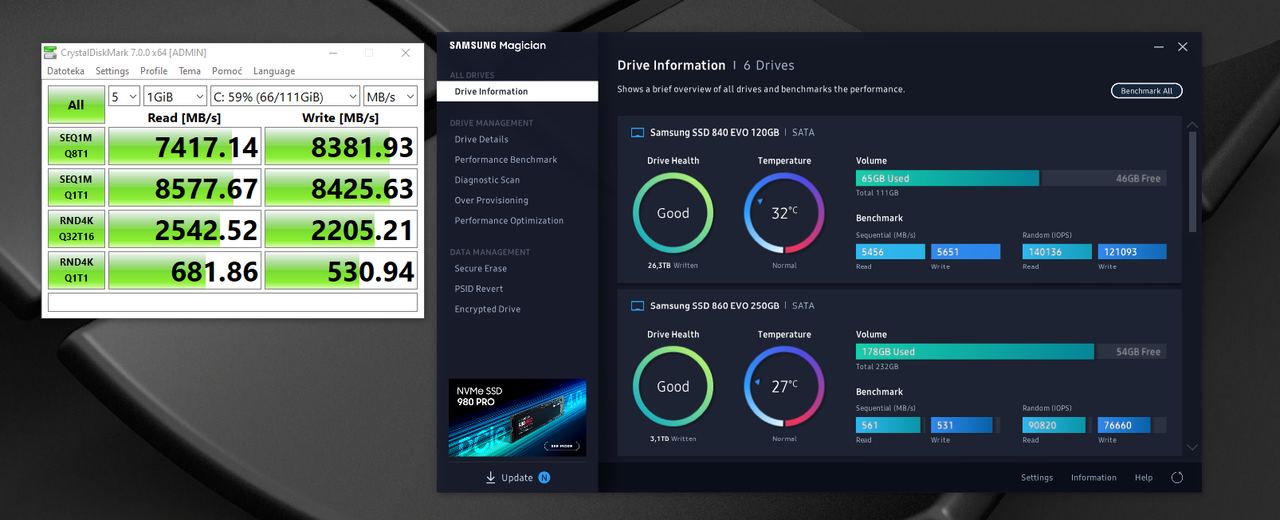The width and height of the screenshot is (1280, 520).
Task: Click the monitor icon beside Samsung SSD 840 EVO 120GB
Action: pyautogui.click(x=637, y=132)
